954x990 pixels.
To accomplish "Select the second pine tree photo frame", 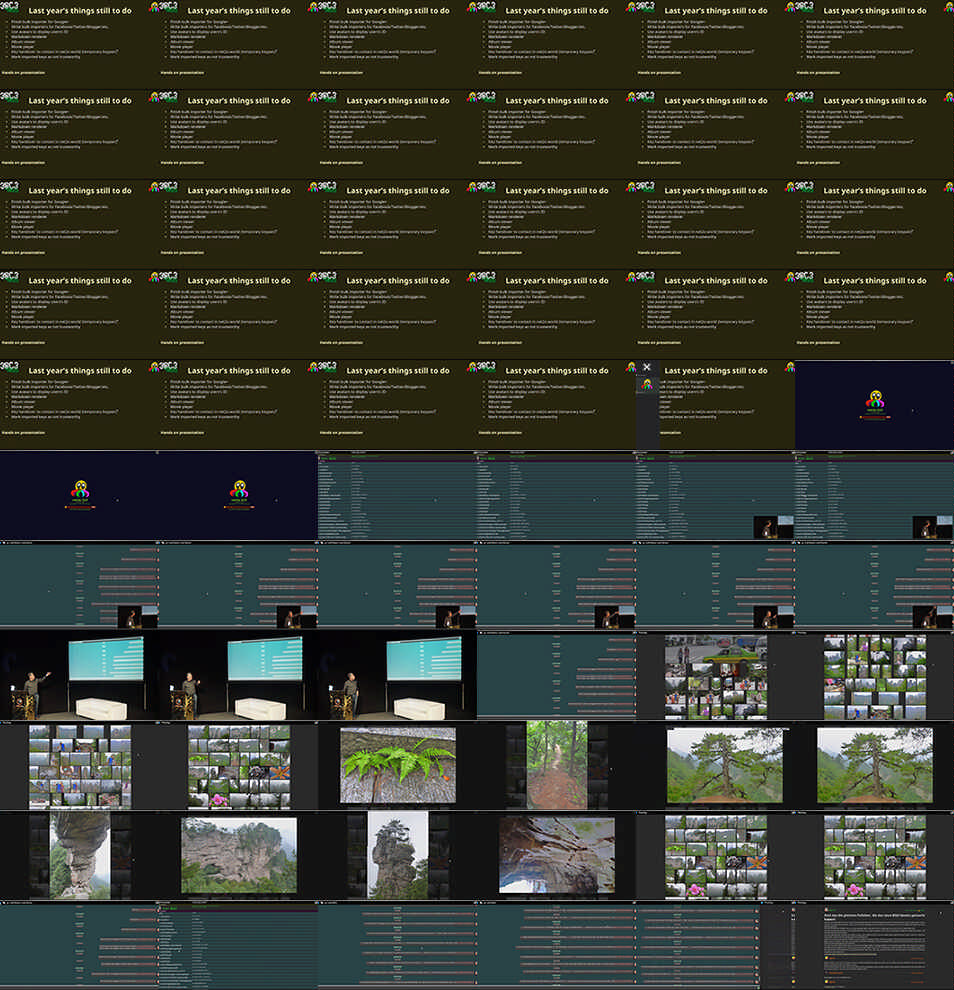I will (x=874, y=765).
